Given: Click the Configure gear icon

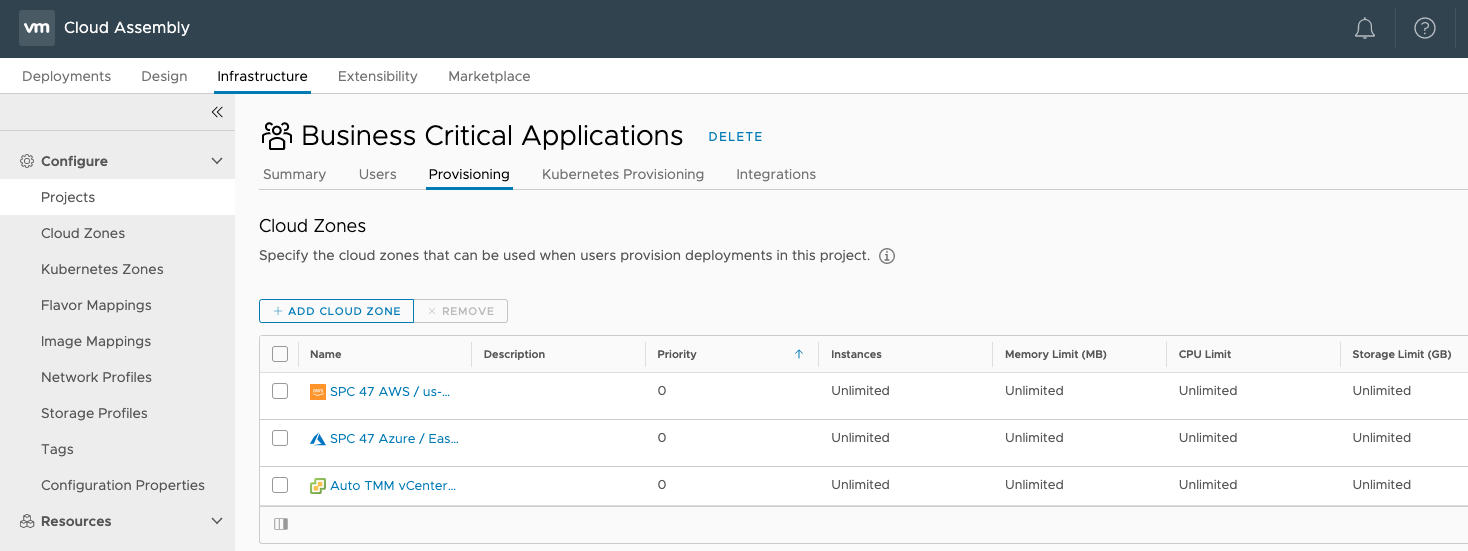Looking at the screenshot, I should pos(27,161).
